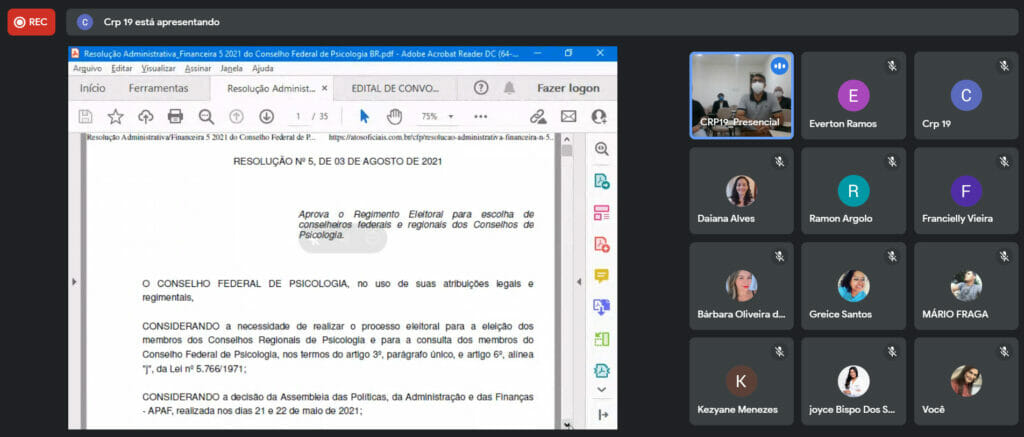Open the search tool in right pane
Screen dimensions: 1024x437
pyautogui.click(x=601, y=149)
